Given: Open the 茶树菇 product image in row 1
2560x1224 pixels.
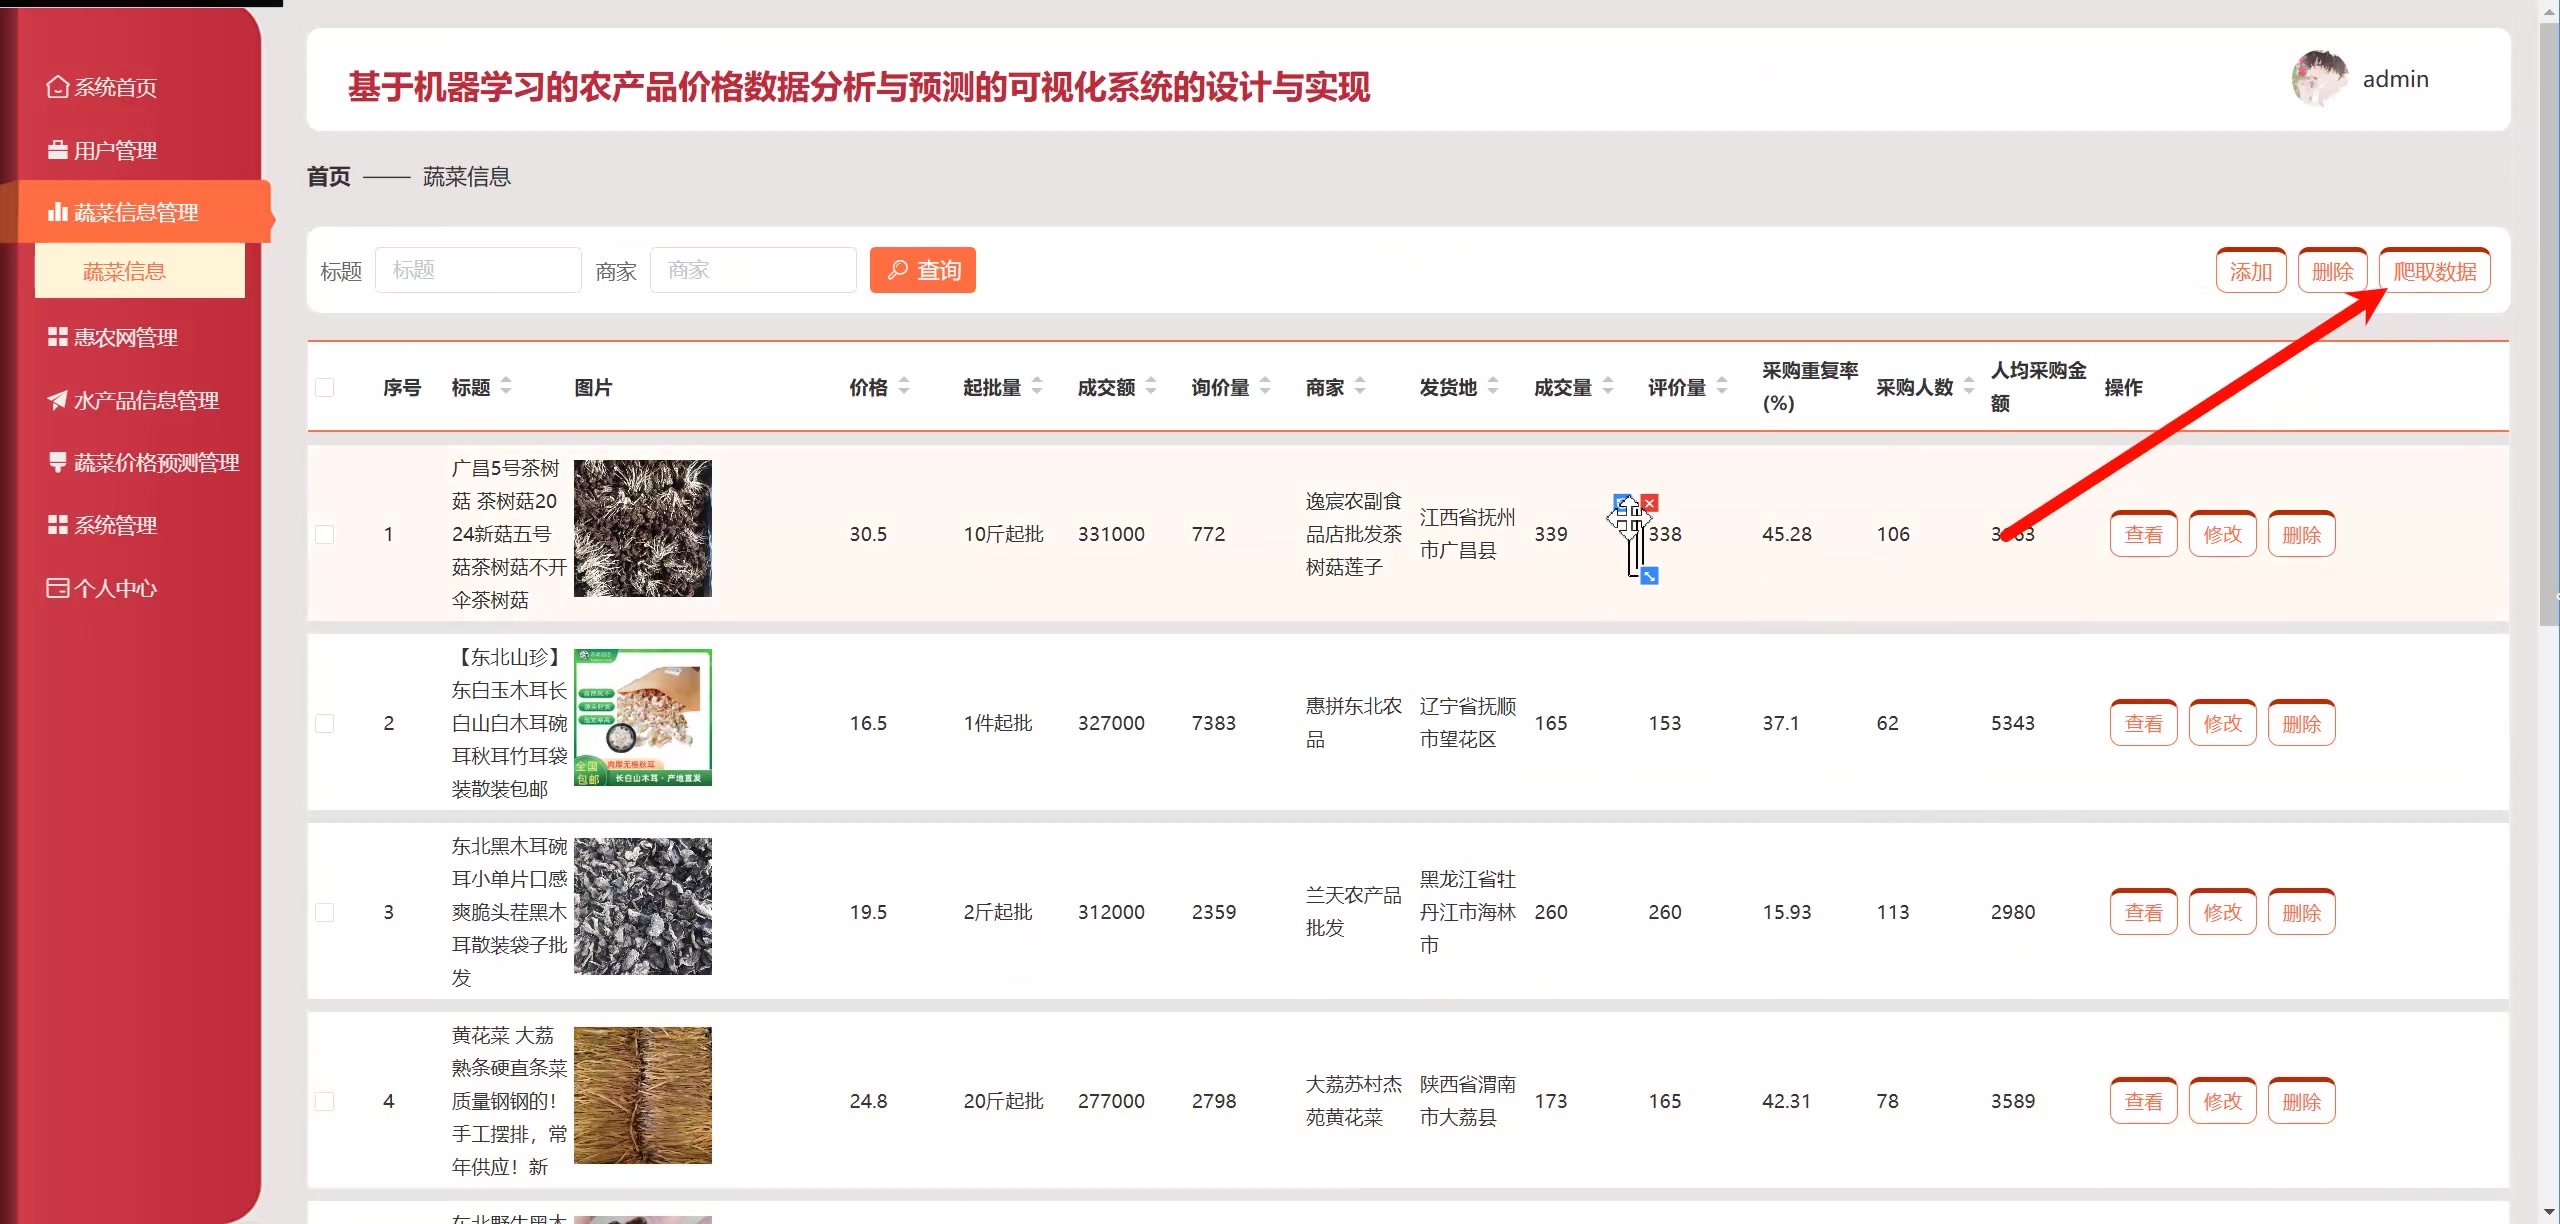Looking at the screenshot, I should point(643,529).
